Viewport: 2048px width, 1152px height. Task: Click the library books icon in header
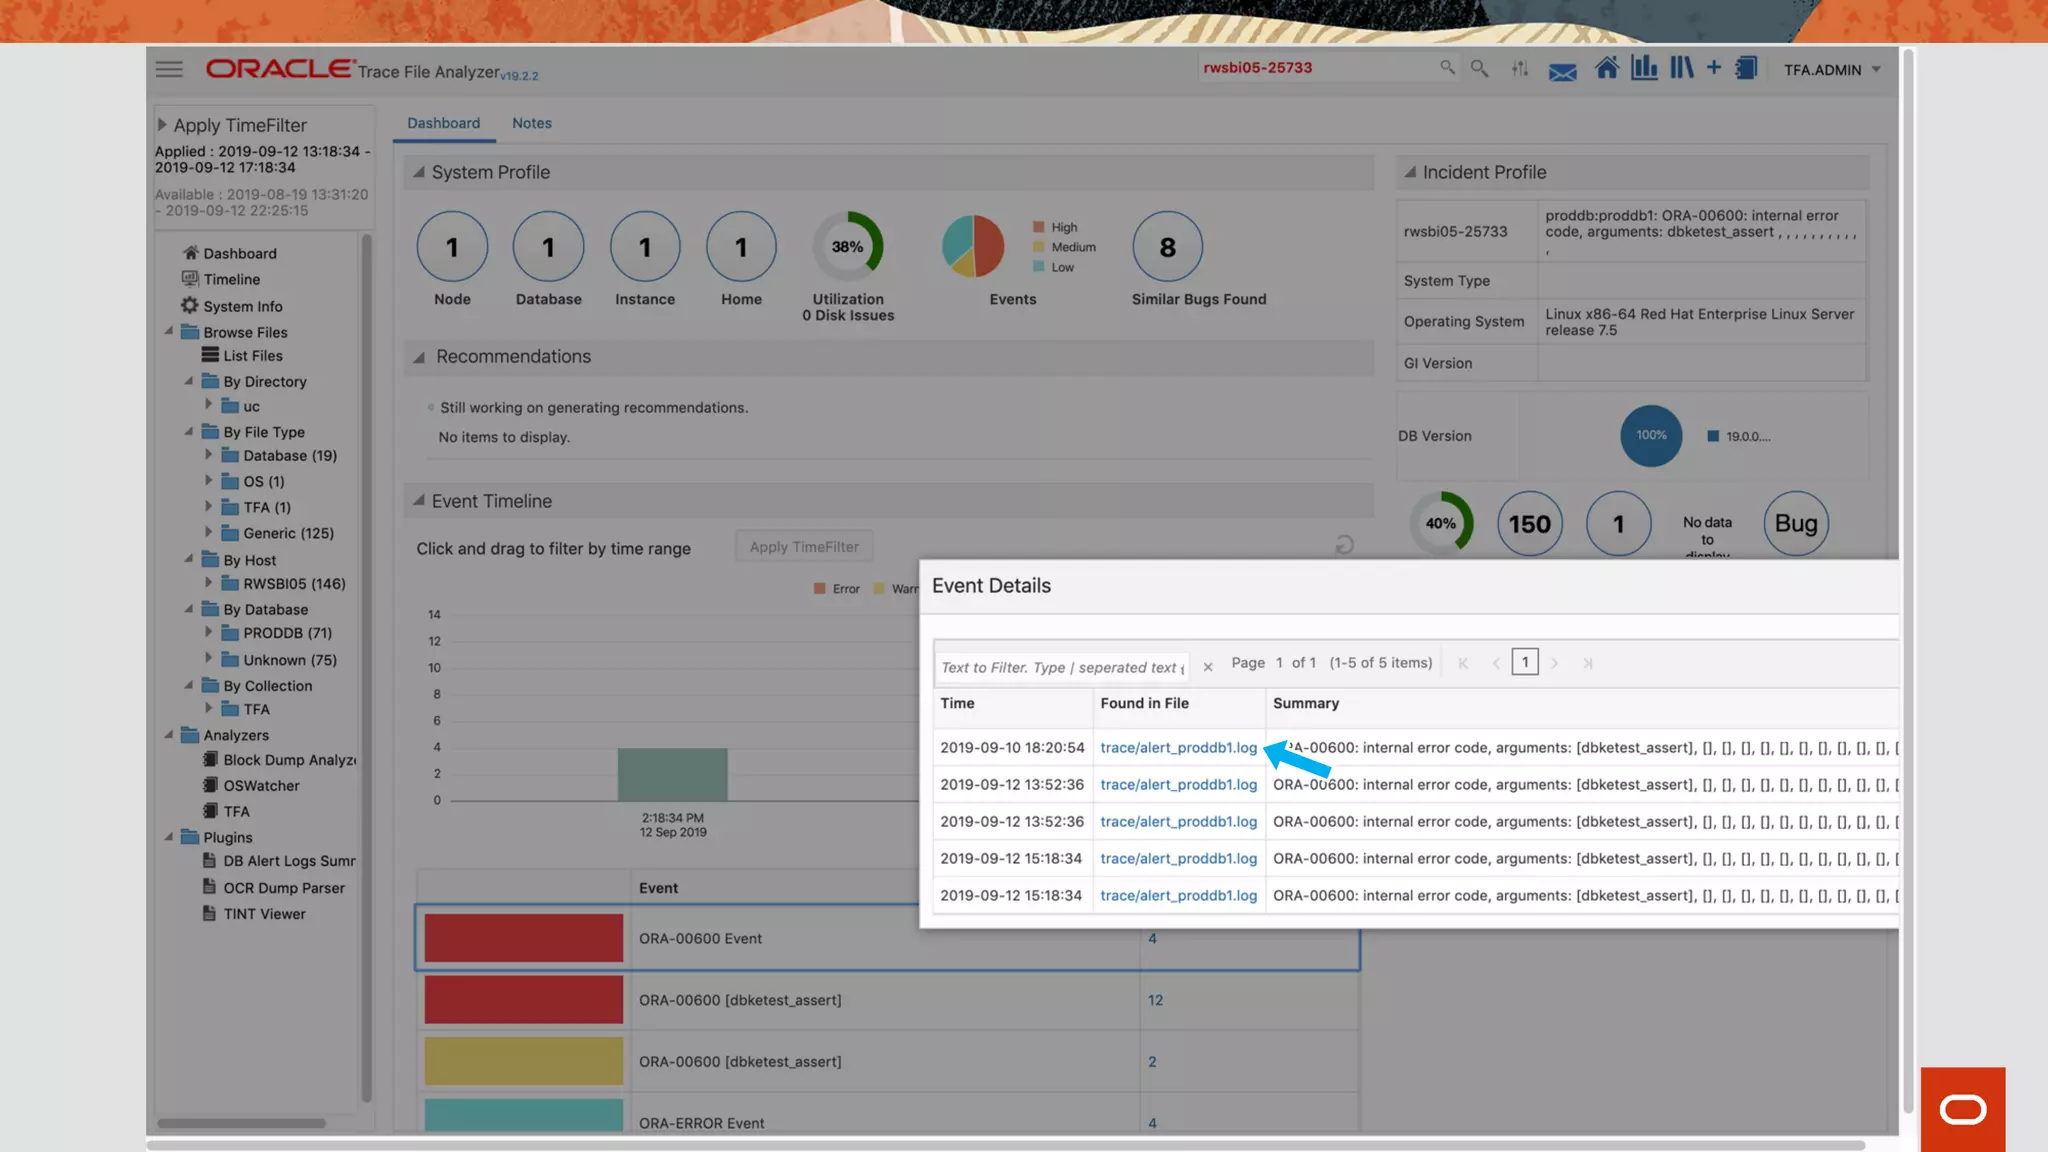pos(1681,68)
